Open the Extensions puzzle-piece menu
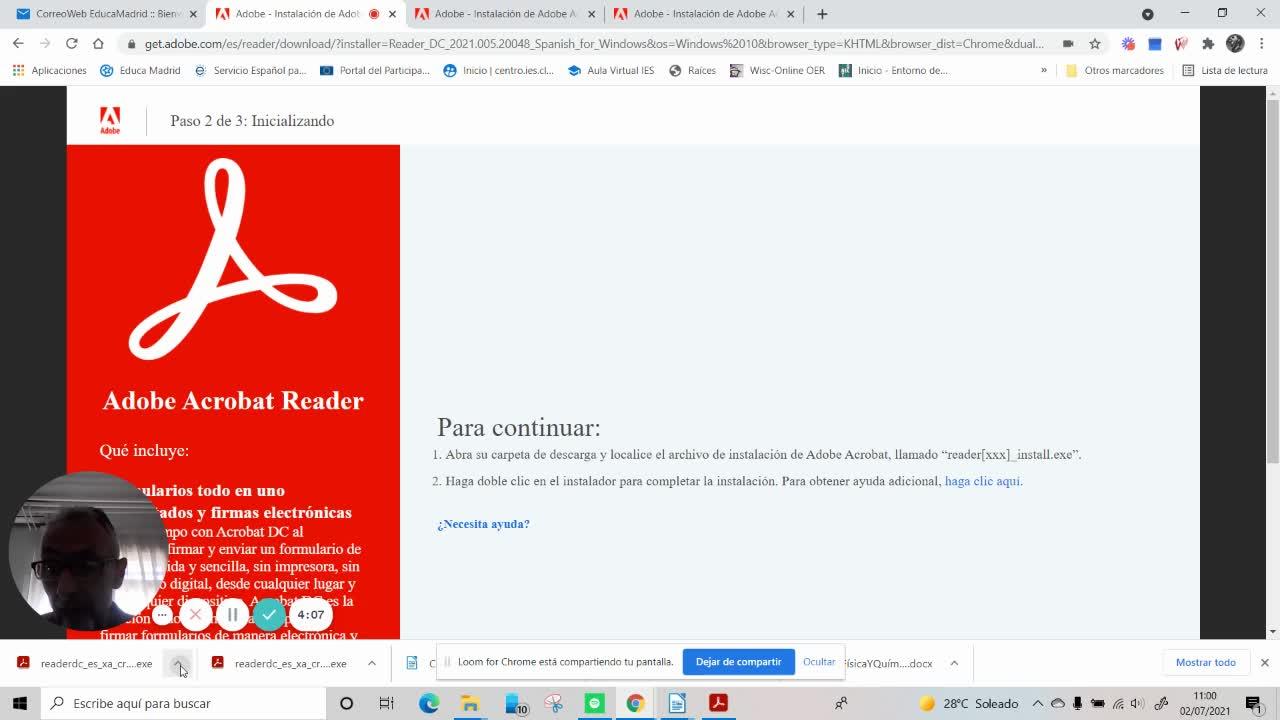Image resolution: width=1280 pixels, height=720 pixels. click(1208, 44)
